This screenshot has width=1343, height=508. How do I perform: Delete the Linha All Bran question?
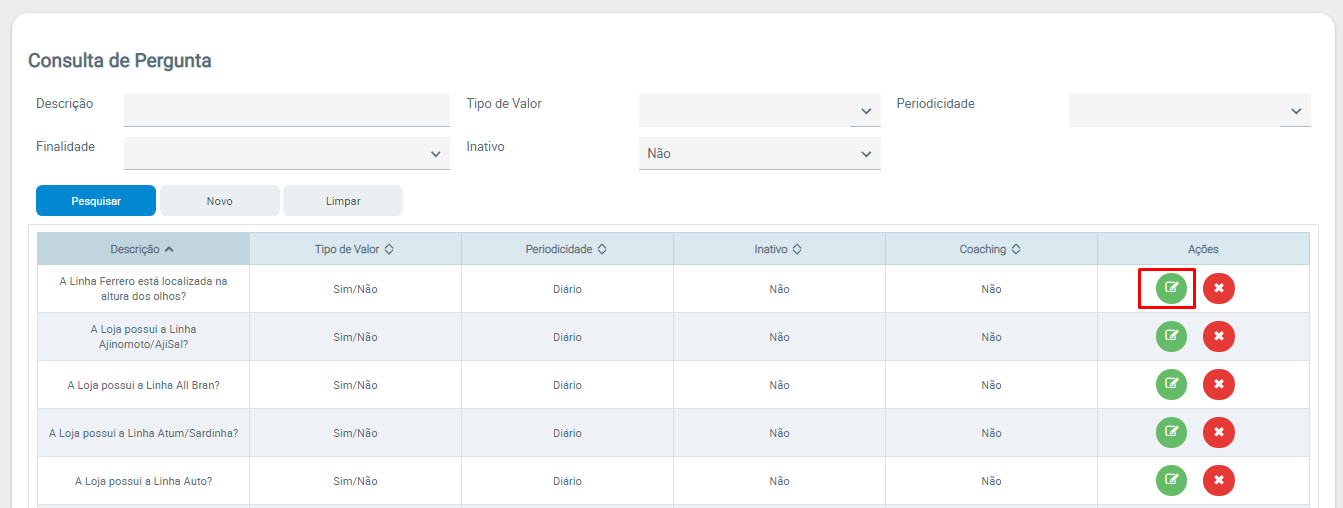click(1218, 384)
